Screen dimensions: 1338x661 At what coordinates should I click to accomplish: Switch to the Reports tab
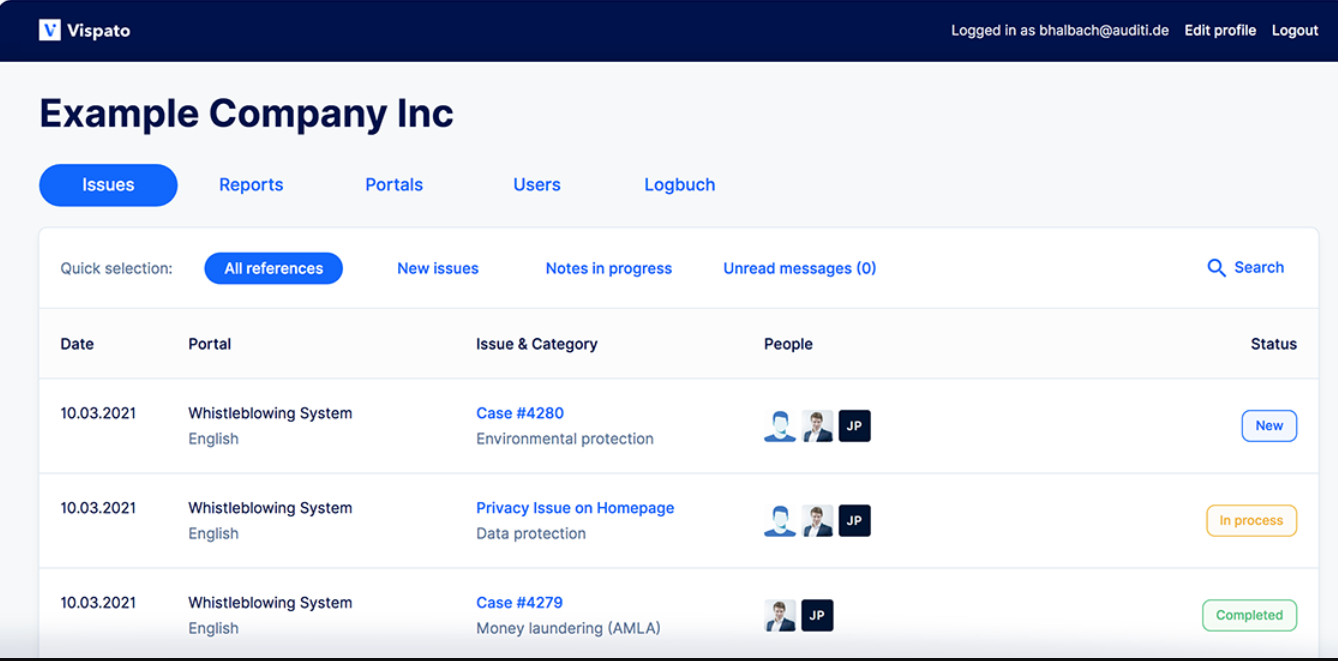251,184
